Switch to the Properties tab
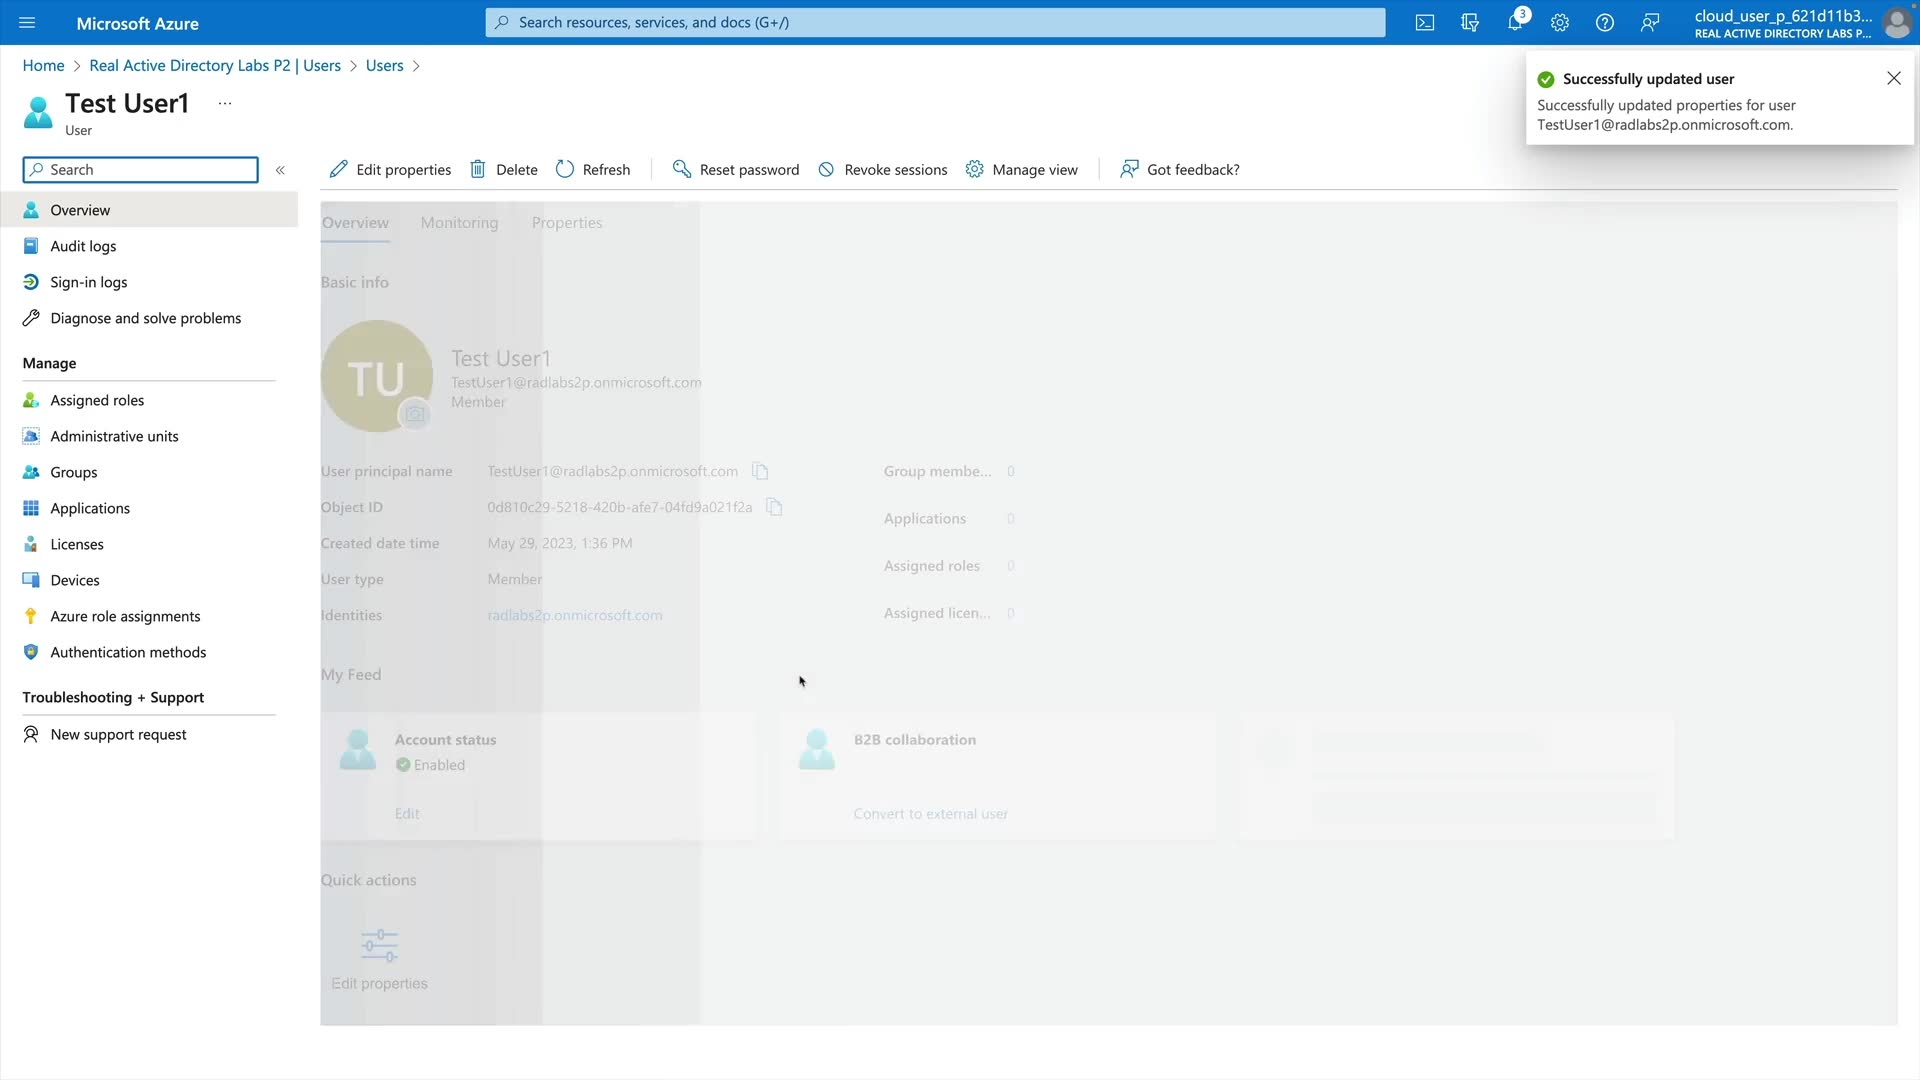 [x=567, y=223]
